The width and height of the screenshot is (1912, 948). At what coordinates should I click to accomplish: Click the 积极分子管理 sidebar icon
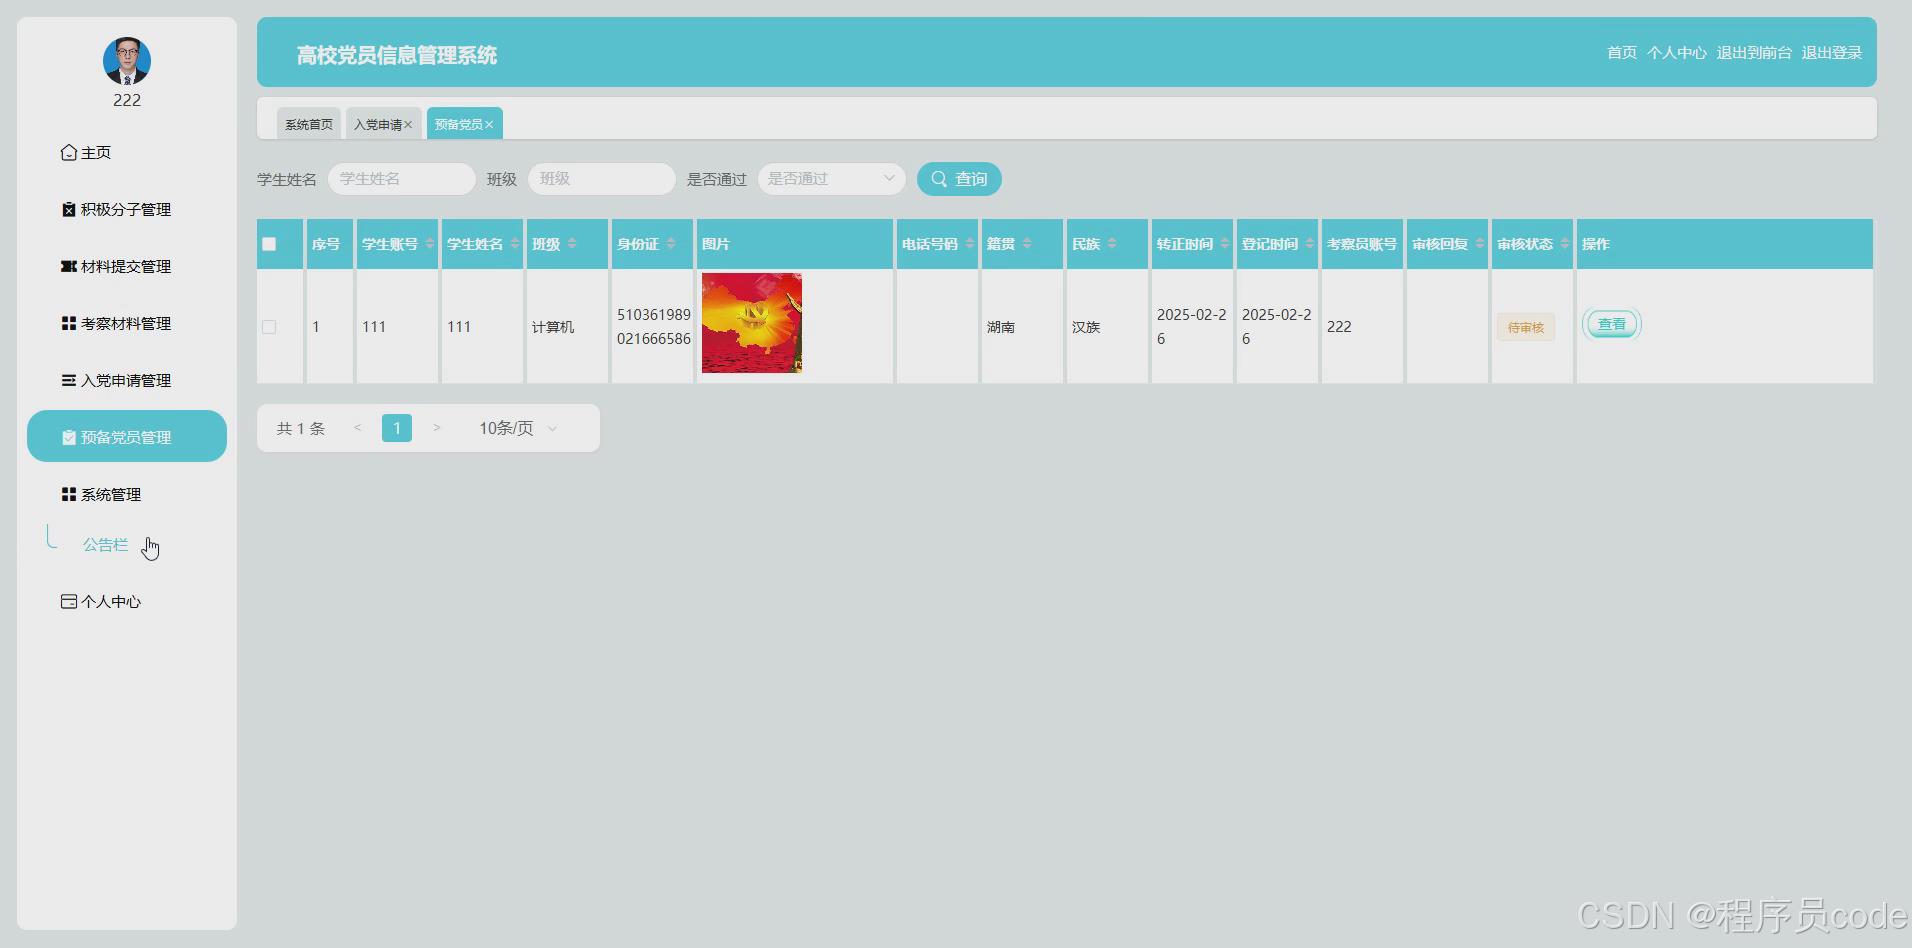pos(69,210)
